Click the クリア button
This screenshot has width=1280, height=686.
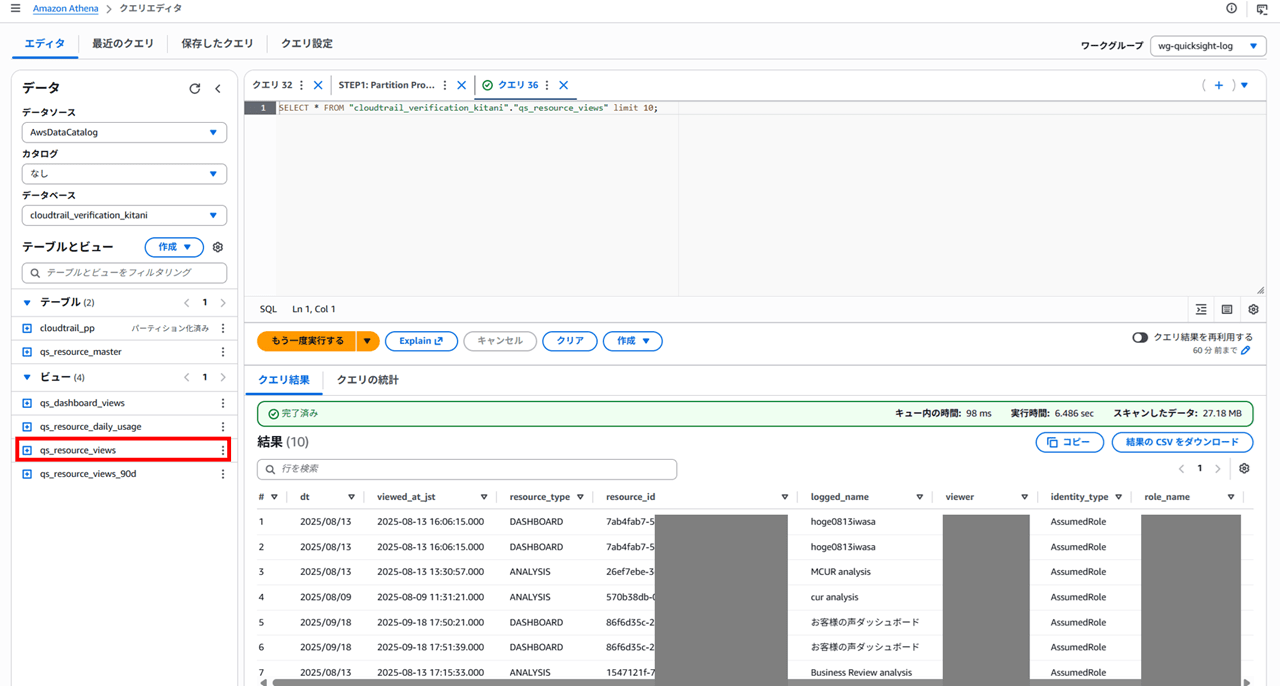click(x=570, y=341)
